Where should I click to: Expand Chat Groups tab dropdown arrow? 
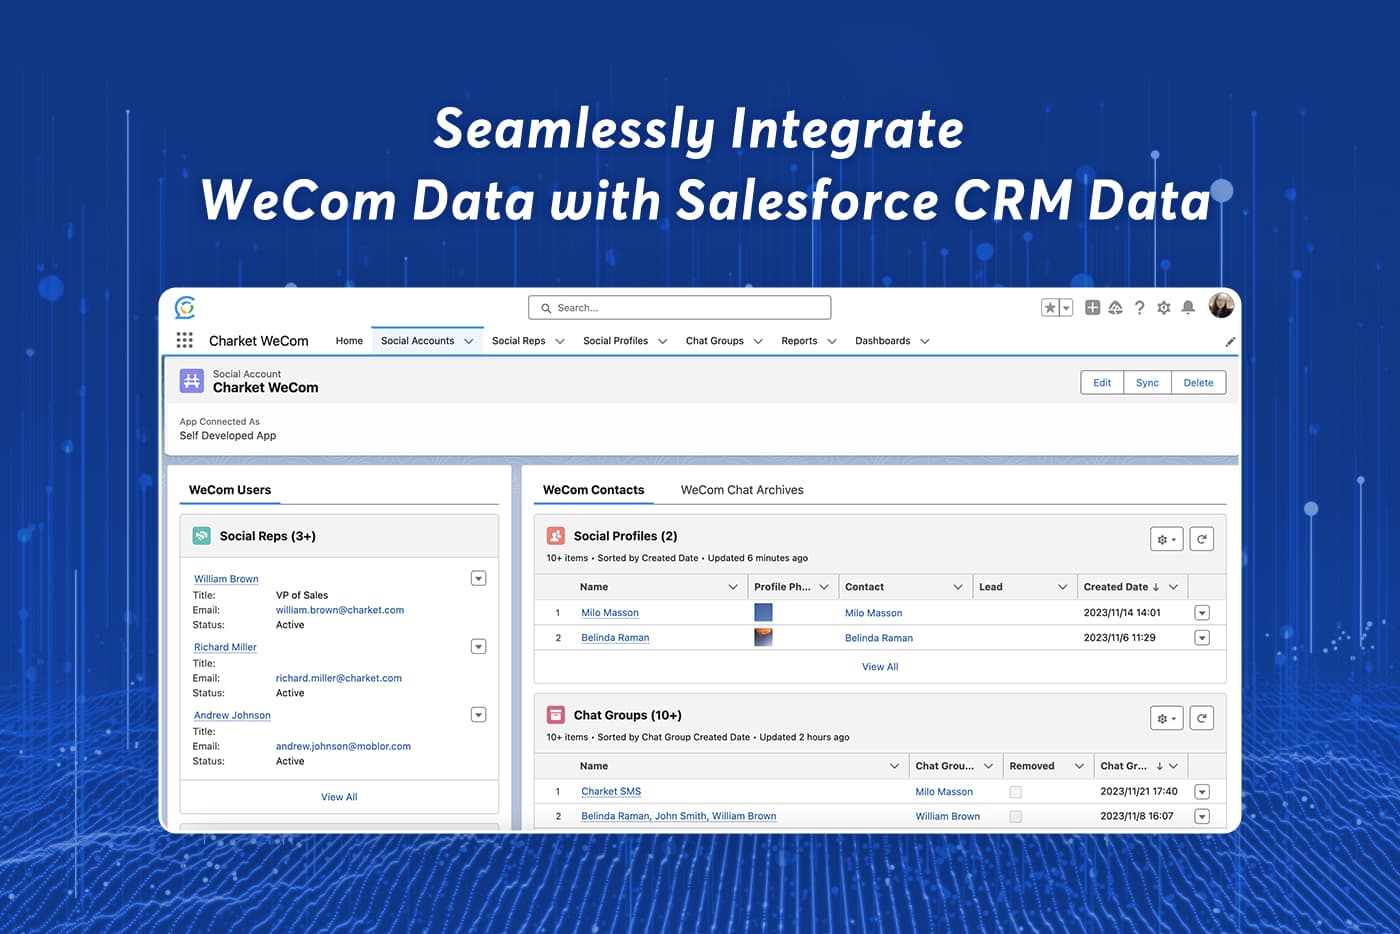coord(758,341)
